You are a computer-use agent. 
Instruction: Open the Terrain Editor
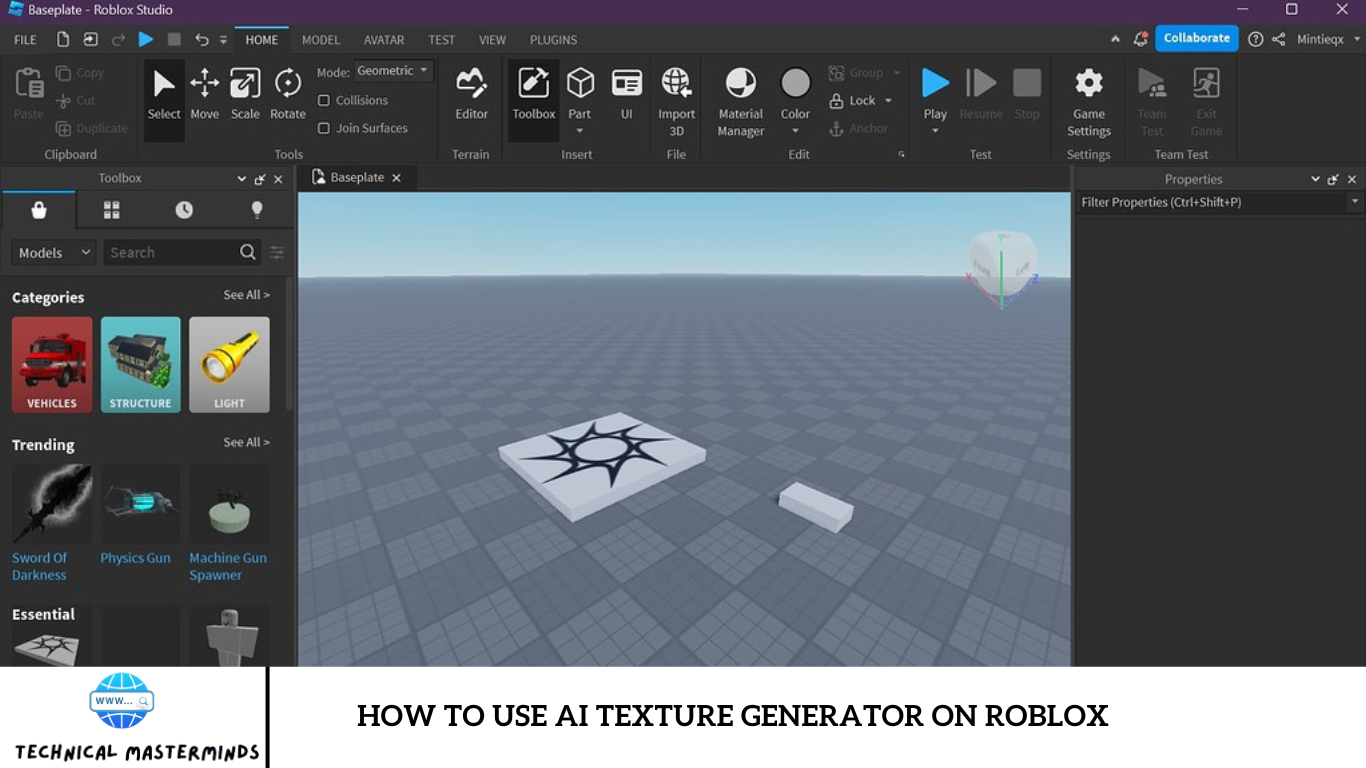coord(471,95)
